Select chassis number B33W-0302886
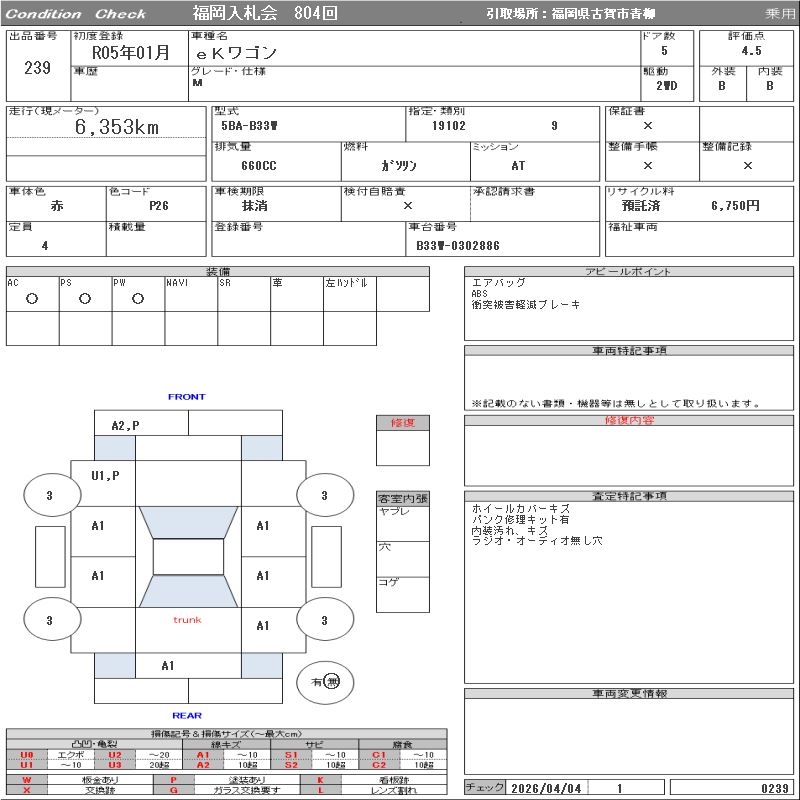The image size is (800, 800). pos(457,245)
